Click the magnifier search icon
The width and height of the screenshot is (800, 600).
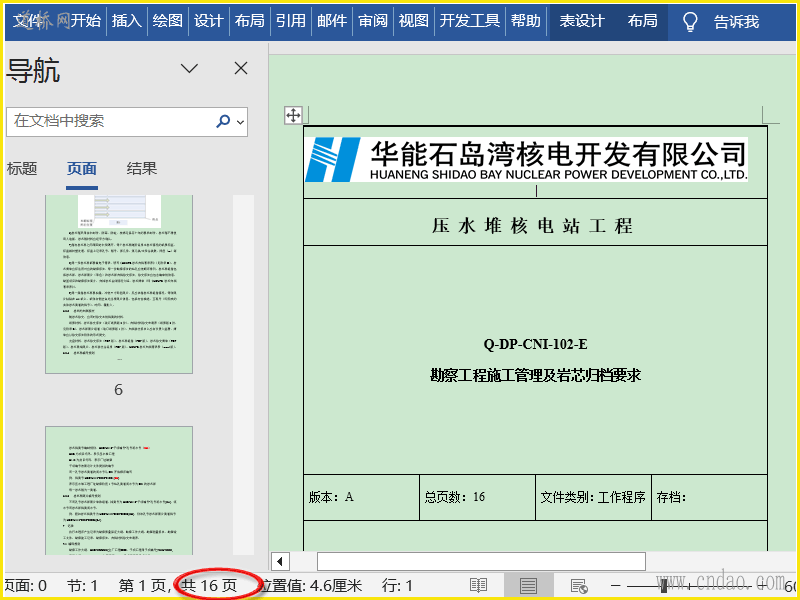[x=223, y=121]
